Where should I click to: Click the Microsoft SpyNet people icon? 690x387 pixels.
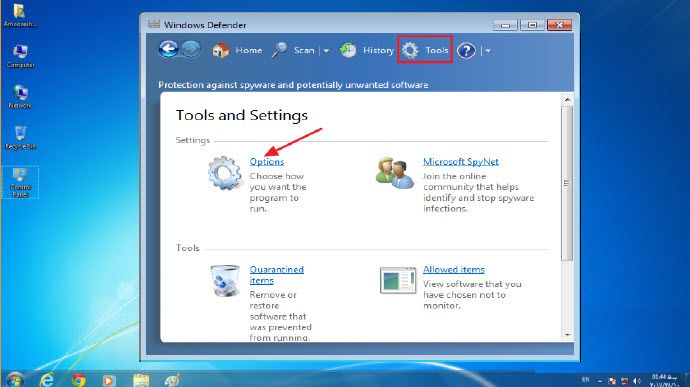click(395, 173)
